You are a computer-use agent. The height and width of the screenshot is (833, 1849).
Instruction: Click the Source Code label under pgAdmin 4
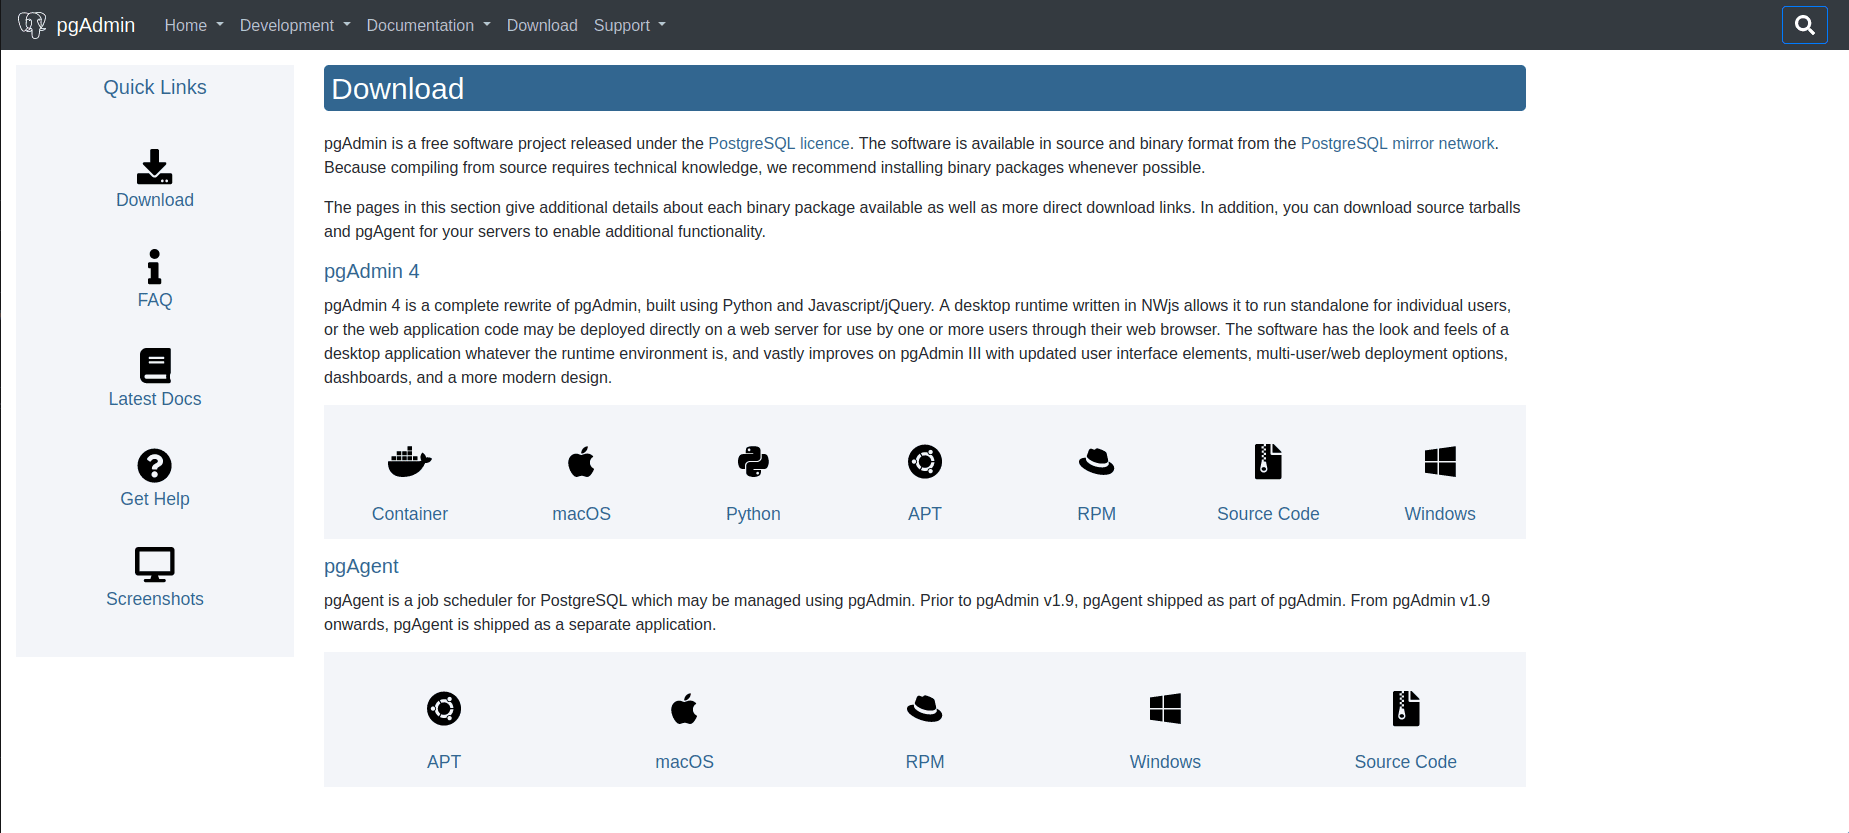click(1268, 514)
